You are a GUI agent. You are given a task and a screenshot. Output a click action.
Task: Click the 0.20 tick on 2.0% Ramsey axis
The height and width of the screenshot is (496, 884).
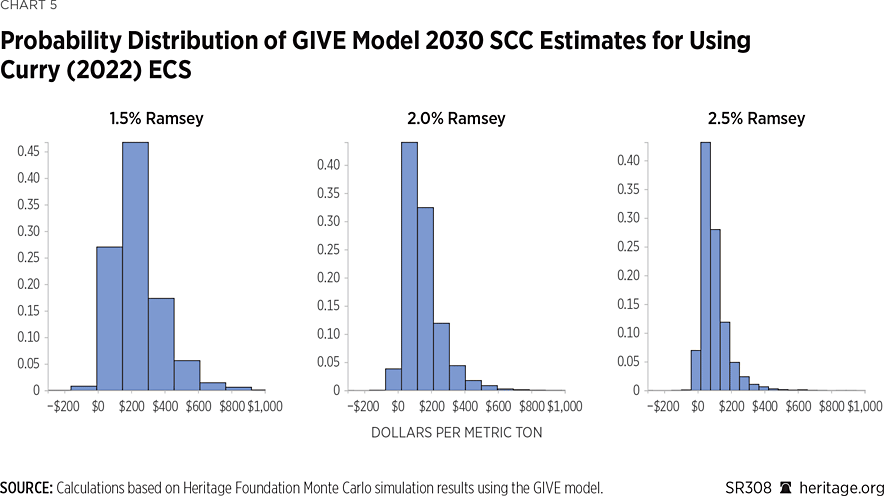(x=327, y=278)
